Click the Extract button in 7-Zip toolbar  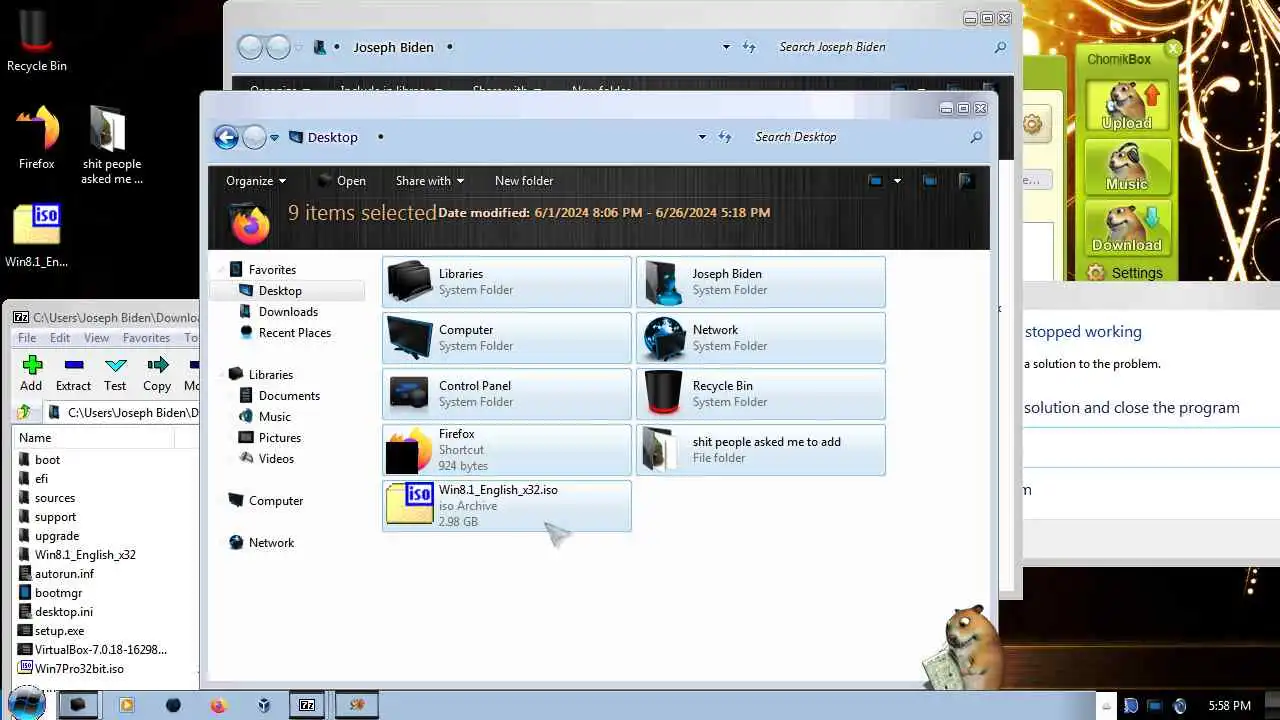[73, 373]
